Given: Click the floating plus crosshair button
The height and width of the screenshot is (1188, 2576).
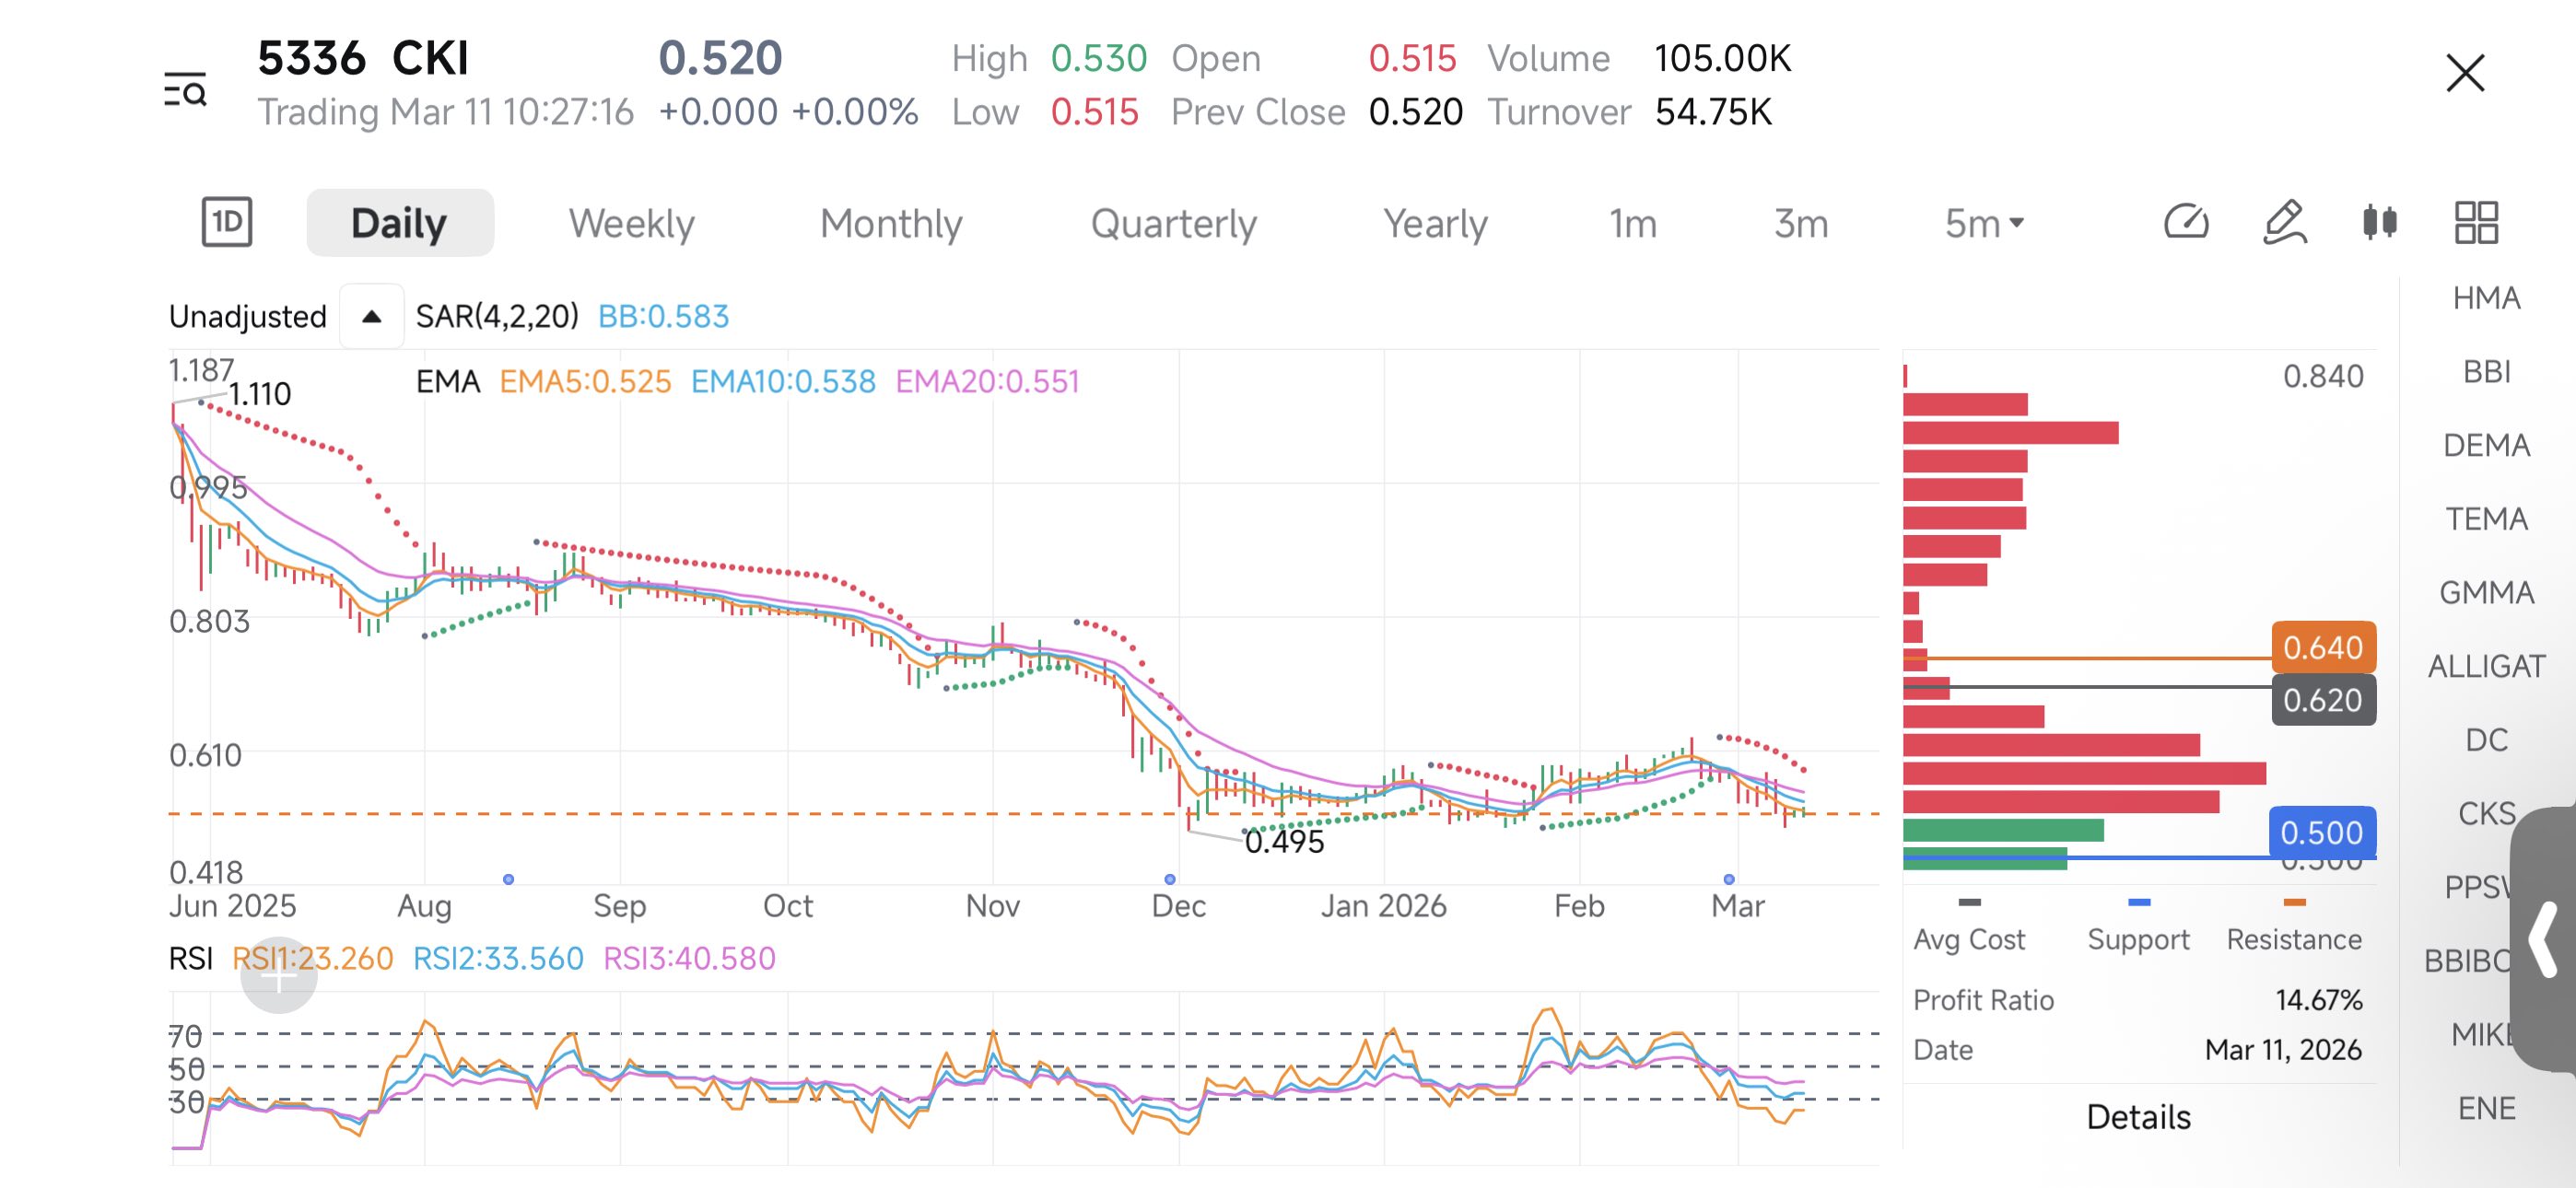Looking at the screenshot, I should click(x=279, y=975).
